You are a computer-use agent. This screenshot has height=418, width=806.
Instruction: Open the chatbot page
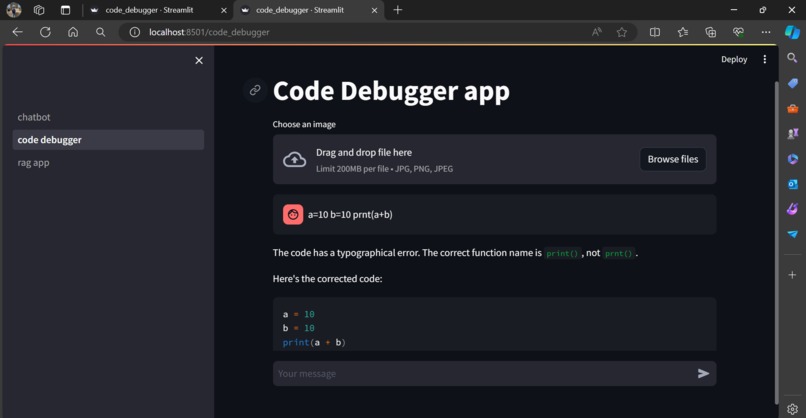108,117
